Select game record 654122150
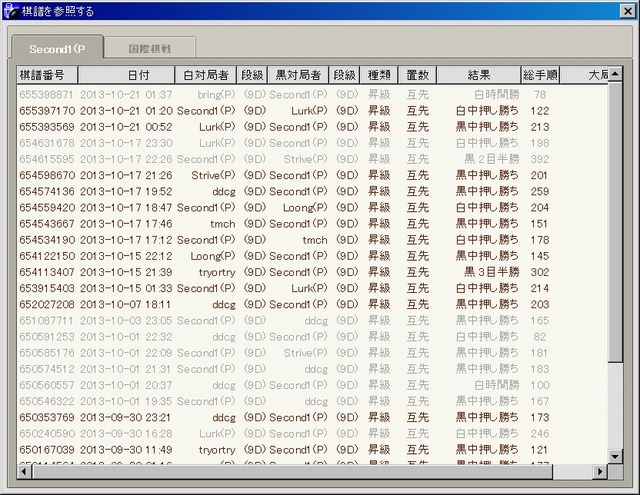The image size is (640, 495). tap(312, 256)
